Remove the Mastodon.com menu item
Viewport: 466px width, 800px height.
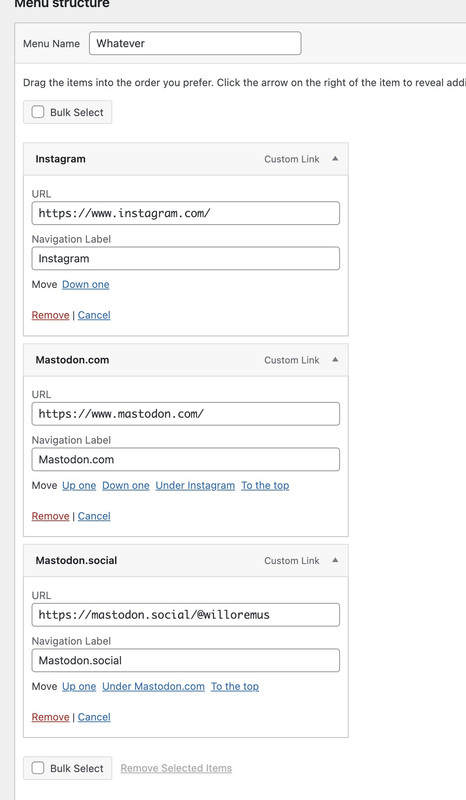pos(51,516)
